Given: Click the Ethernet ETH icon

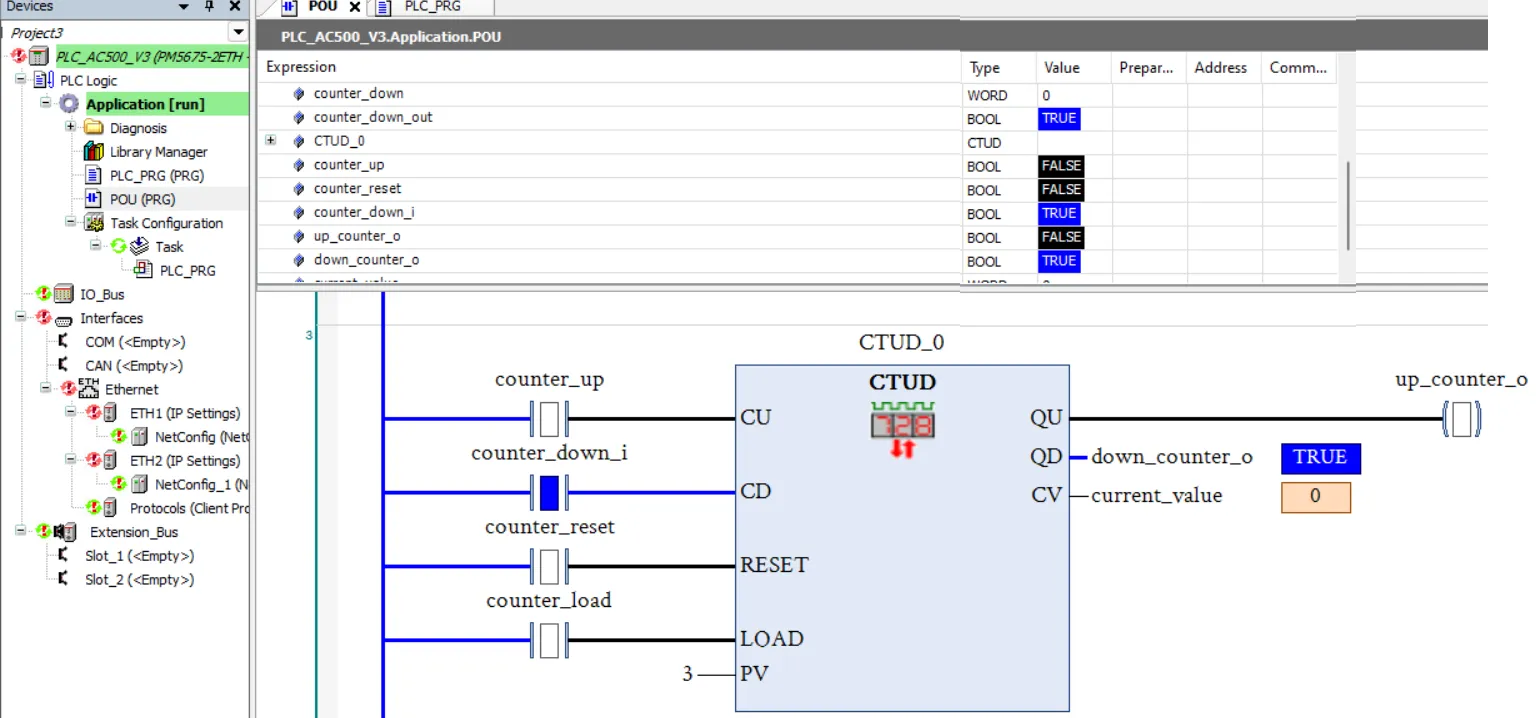Looking at the screenshot, I should 88,388.
